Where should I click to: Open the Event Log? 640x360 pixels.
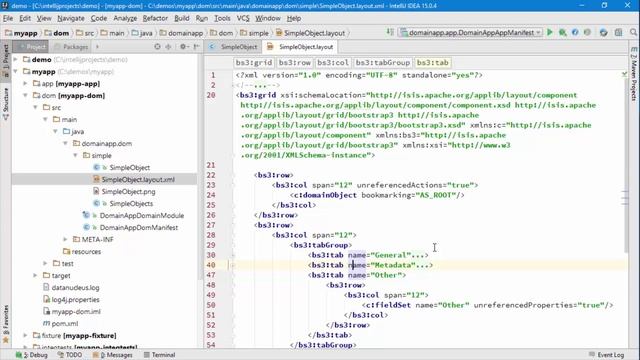pyautogui.click(x=607, y=355)
